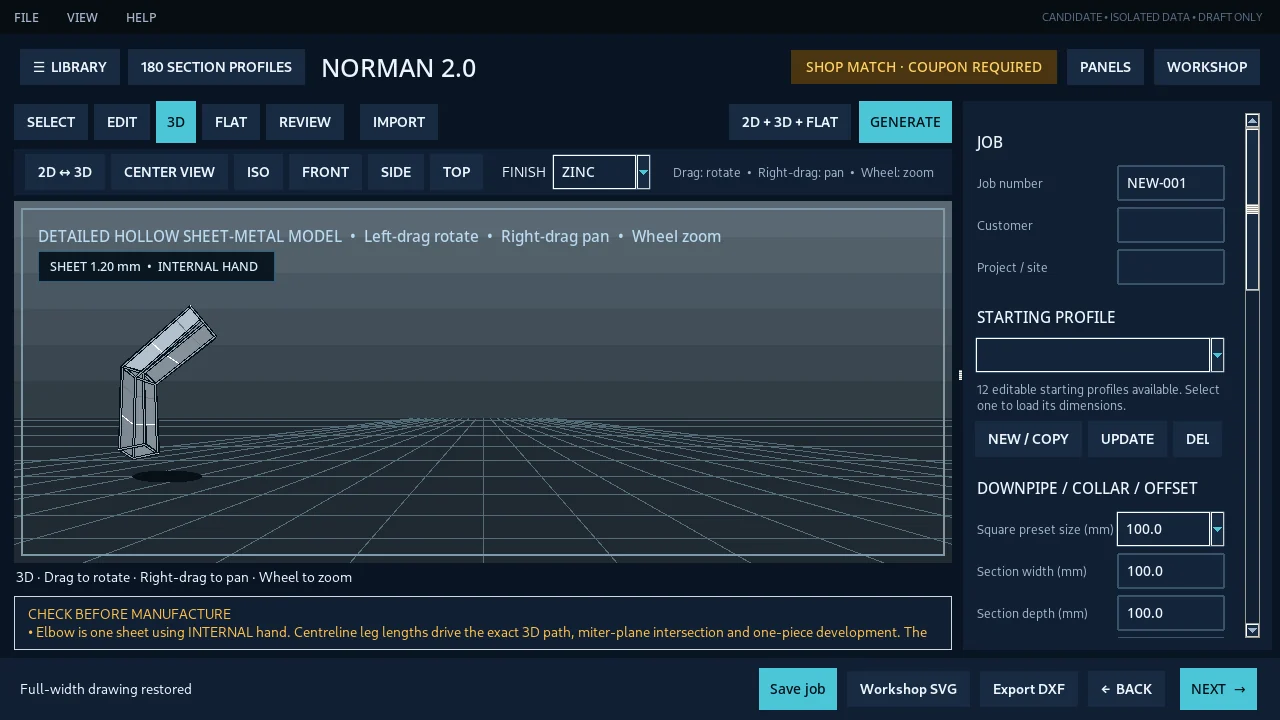Click the NEW / COPY button
Screen dimensions: 1280x720
(1028, 439)
